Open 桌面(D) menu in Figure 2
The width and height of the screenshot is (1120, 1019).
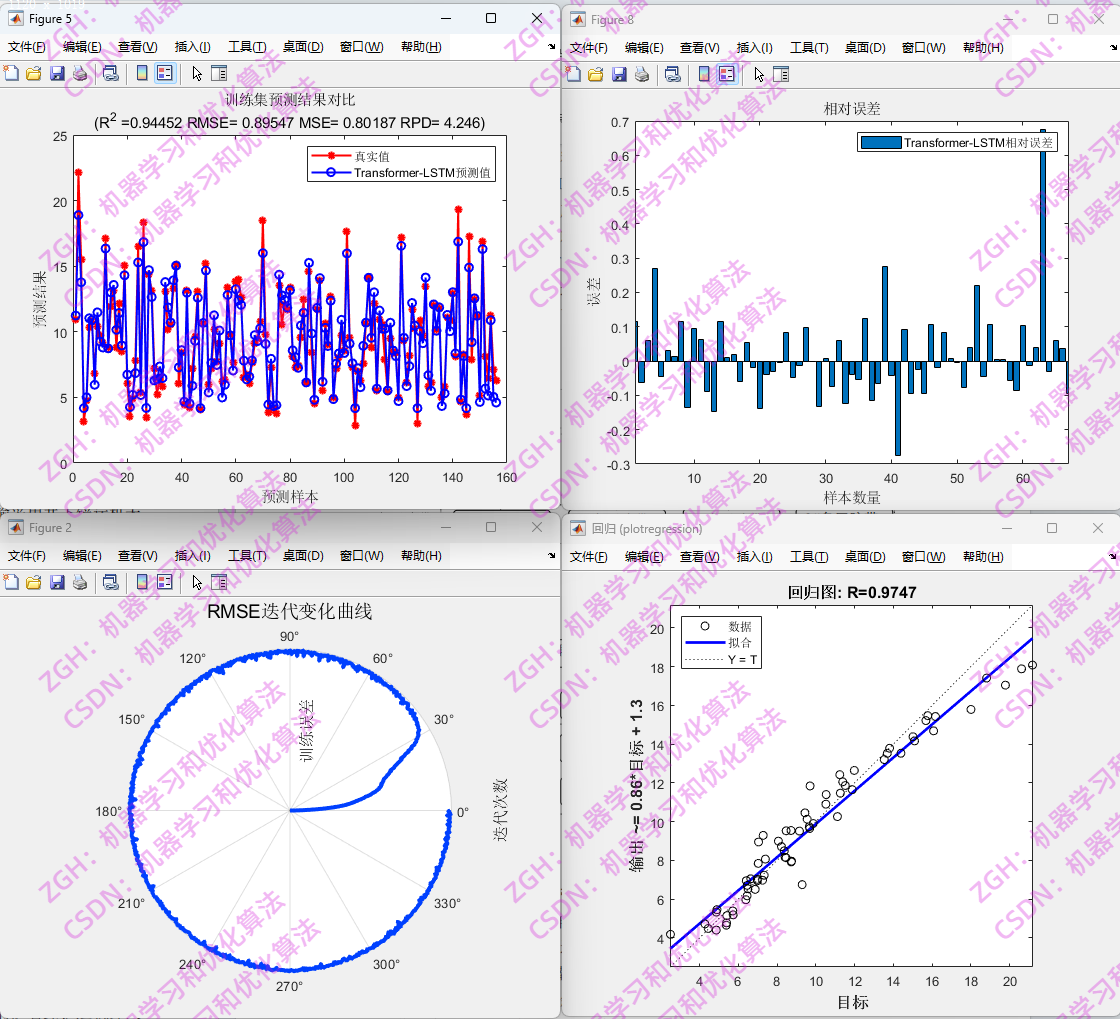click(x=303, y=556)
